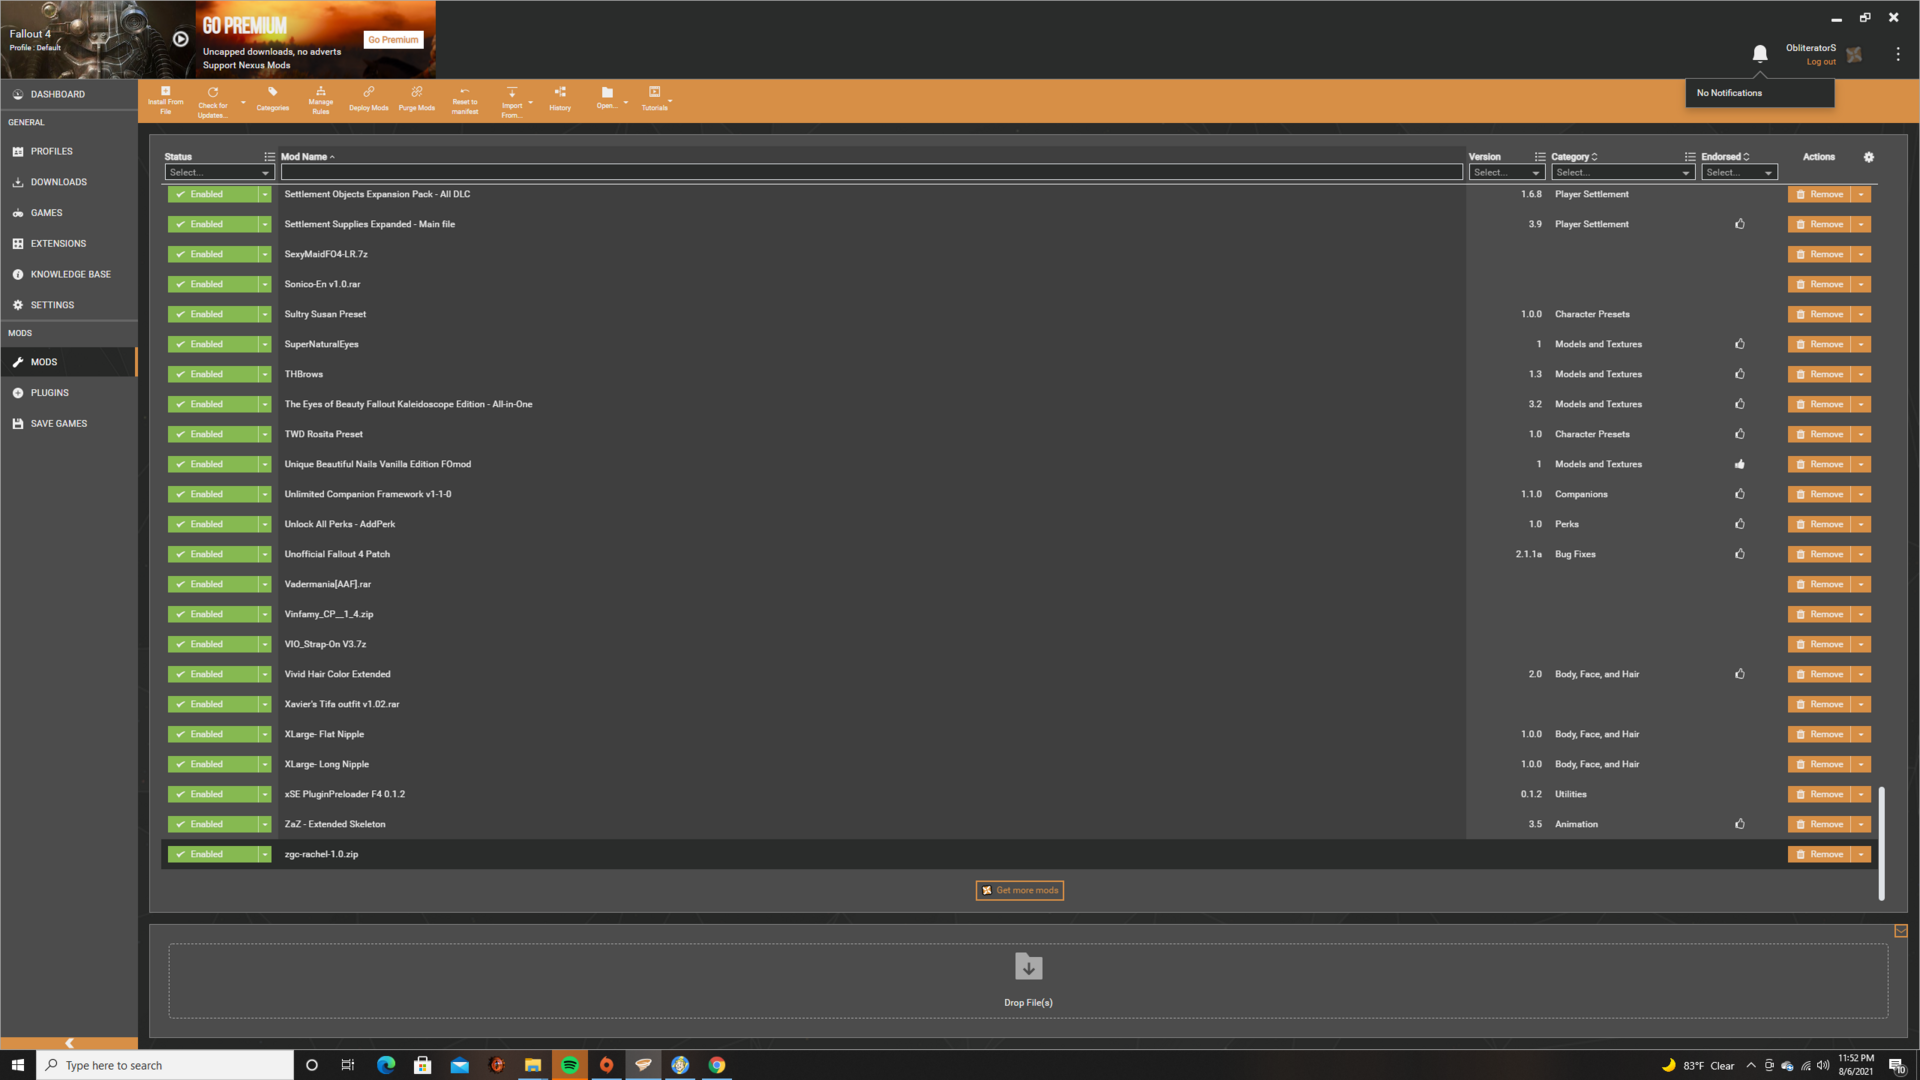The height and width of the screenshot is (1080, 1920).
Task: Click endorse icon for ZaZ - Extended Skeleton
Action: [x=1740, y=824]
